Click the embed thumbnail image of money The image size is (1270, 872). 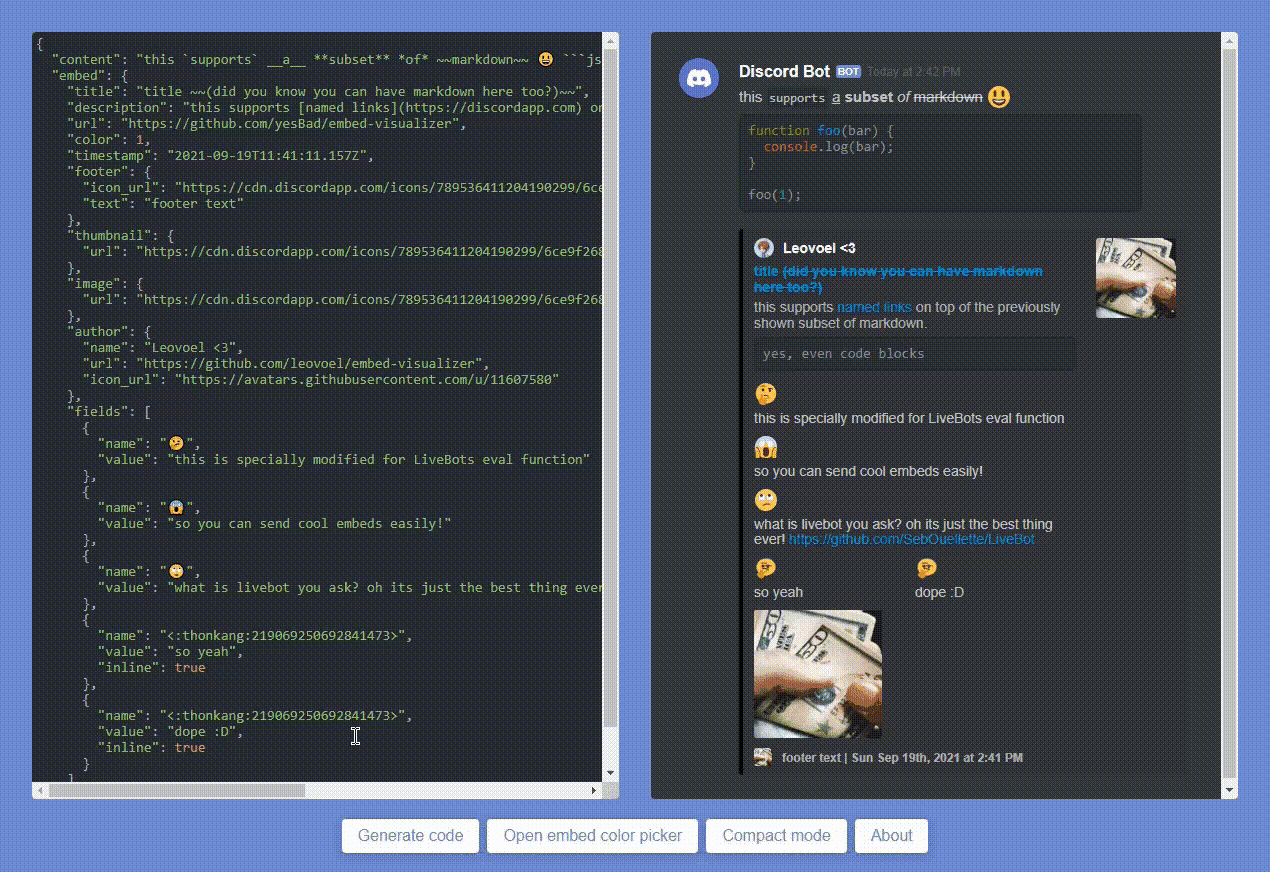coord(1136,278)
